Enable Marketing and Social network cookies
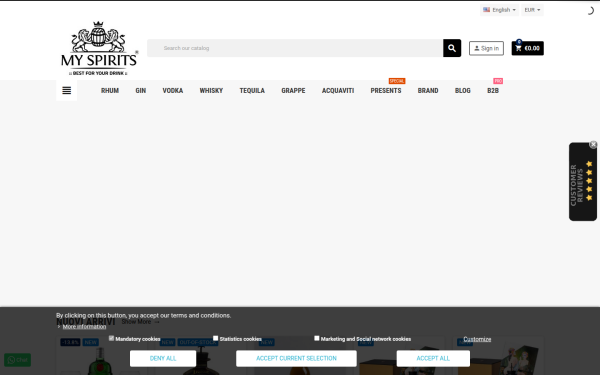Image resolution: width=600 pixels, height=375 pixels. 316,338
